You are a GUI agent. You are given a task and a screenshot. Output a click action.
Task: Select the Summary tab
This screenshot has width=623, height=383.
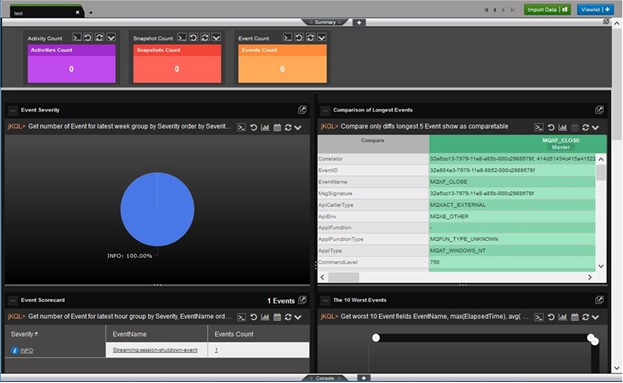[325, 22]
